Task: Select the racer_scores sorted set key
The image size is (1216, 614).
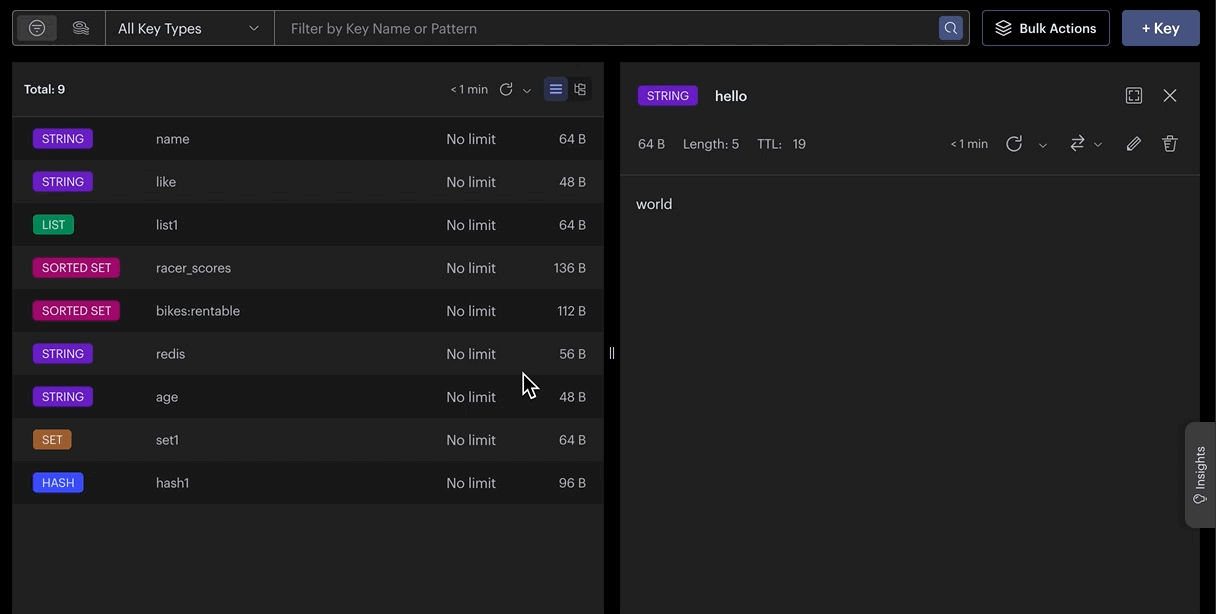Action: [308, 268]
